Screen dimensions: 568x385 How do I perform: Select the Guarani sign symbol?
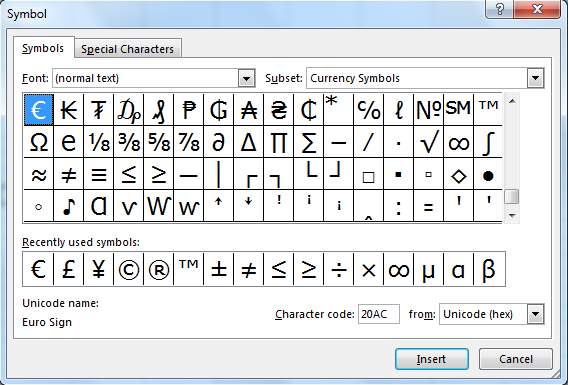(x=219, y=110)
